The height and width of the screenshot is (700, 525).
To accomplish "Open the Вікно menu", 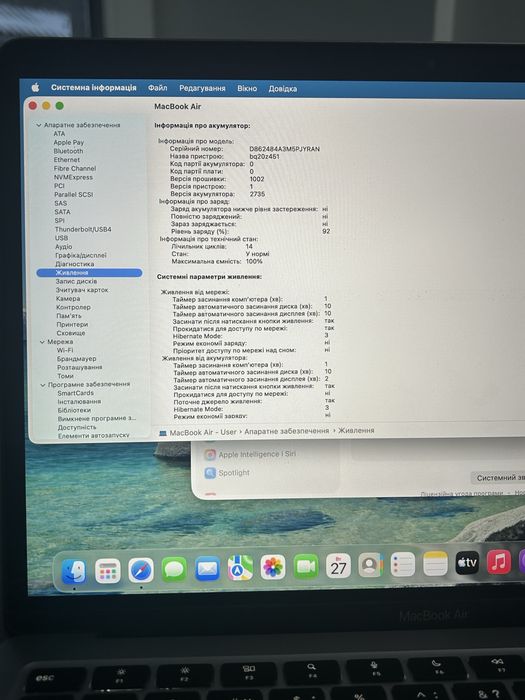I will coord(247,88).
